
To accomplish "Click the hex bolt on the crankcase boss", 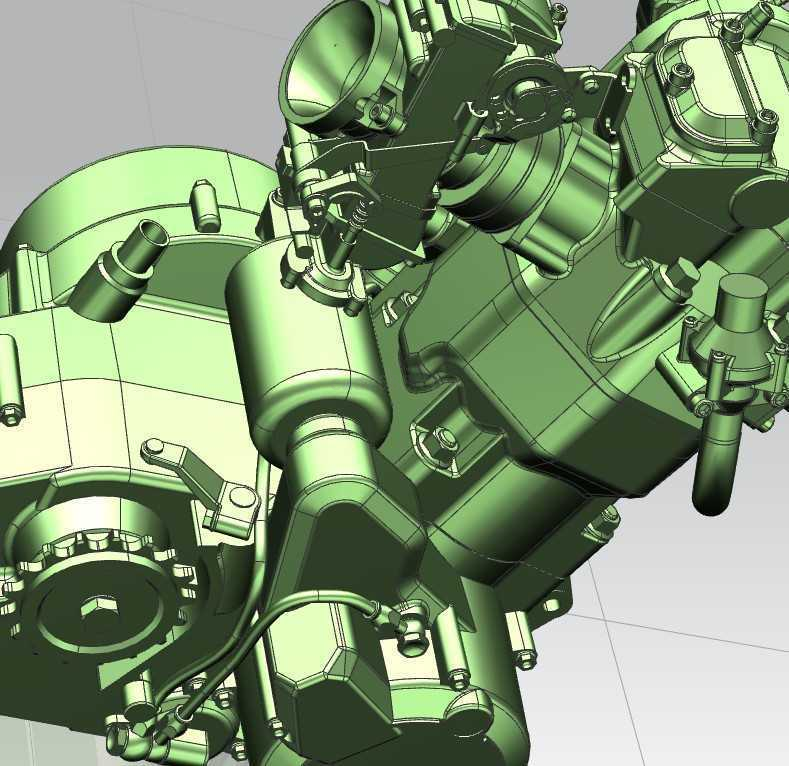I will point(442,438).
